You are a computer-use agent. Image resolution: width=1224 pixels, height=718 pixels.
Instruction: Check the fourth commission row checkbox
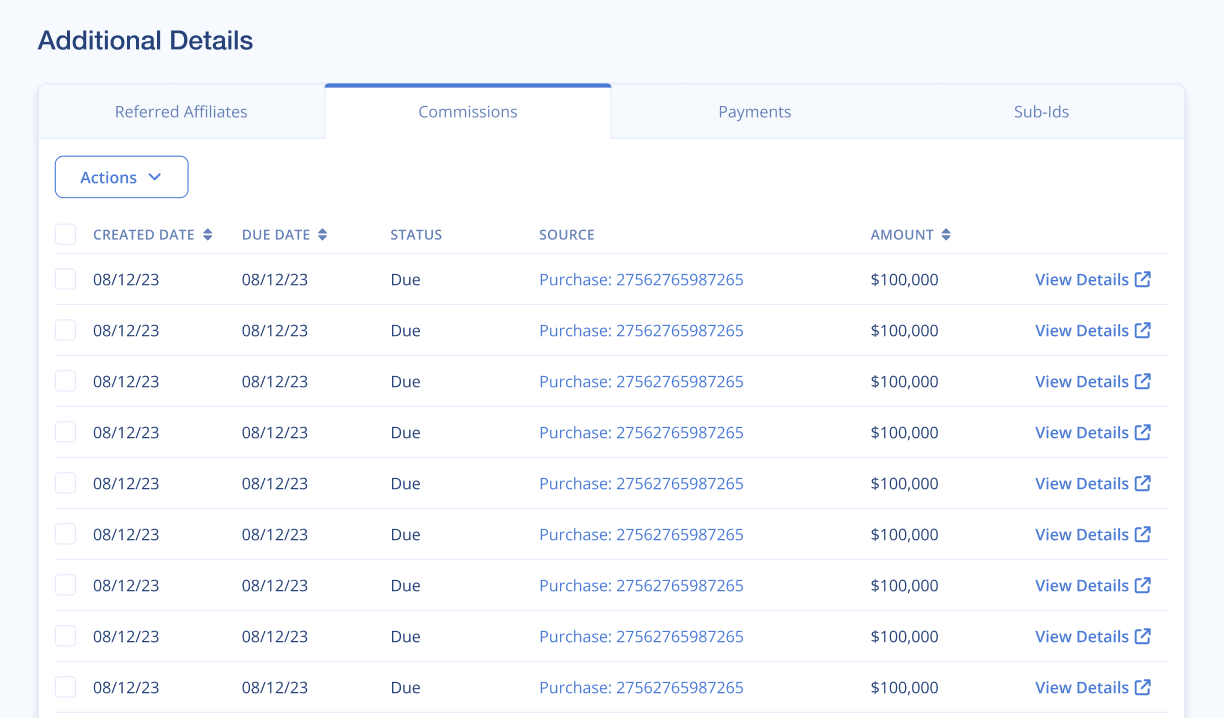point(65,433)
